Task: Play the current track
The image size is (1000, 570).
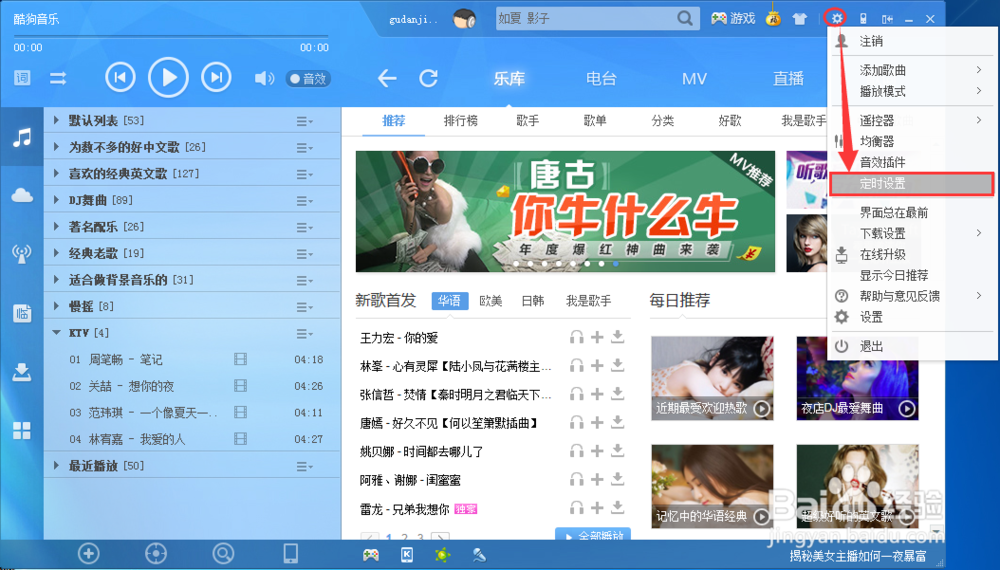Action: pyautogui.click(x=168, y=78)
